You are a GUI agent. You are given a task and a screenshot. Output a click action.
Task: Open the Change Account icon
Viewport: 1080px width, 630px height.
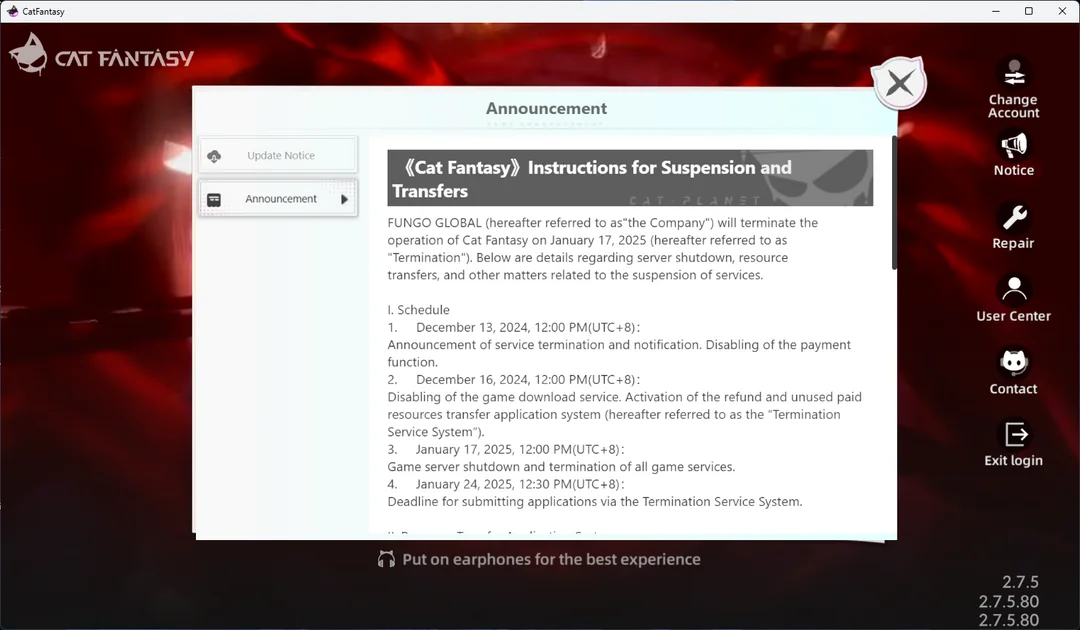pos(1013,74)
